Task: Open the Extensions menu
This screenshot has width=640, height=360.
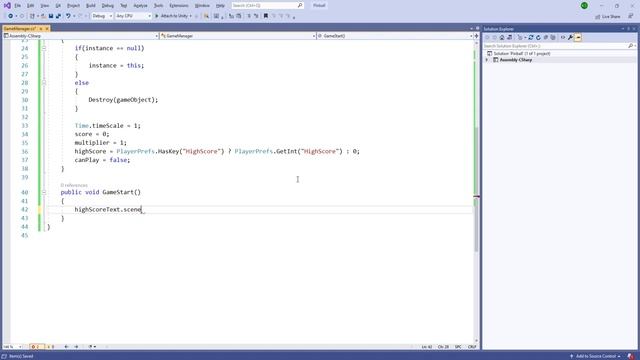Action: pos(179,6)
